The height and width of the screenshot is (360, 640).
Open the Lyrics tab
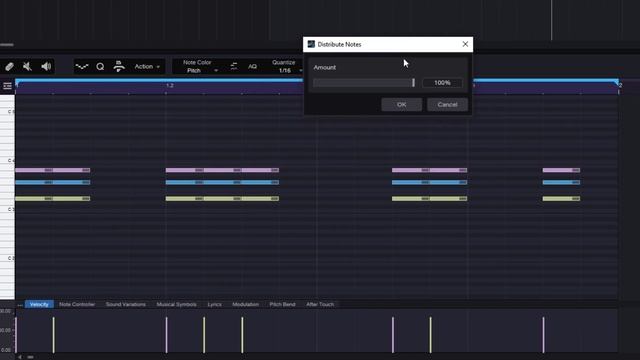pos(214,304)
